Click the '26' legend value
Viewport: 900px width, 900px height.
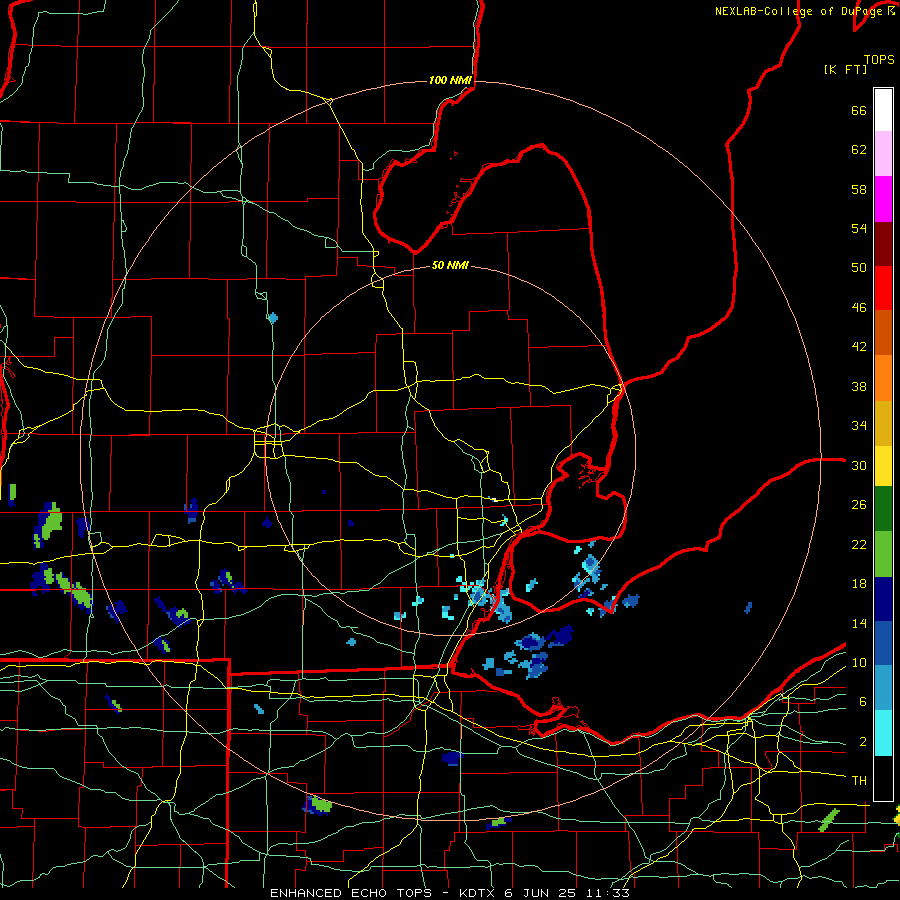click(859, 505)
